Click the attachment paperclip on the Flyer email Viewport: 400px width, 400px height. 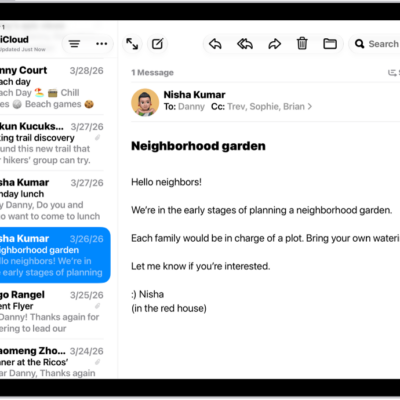tap(98, 306)
